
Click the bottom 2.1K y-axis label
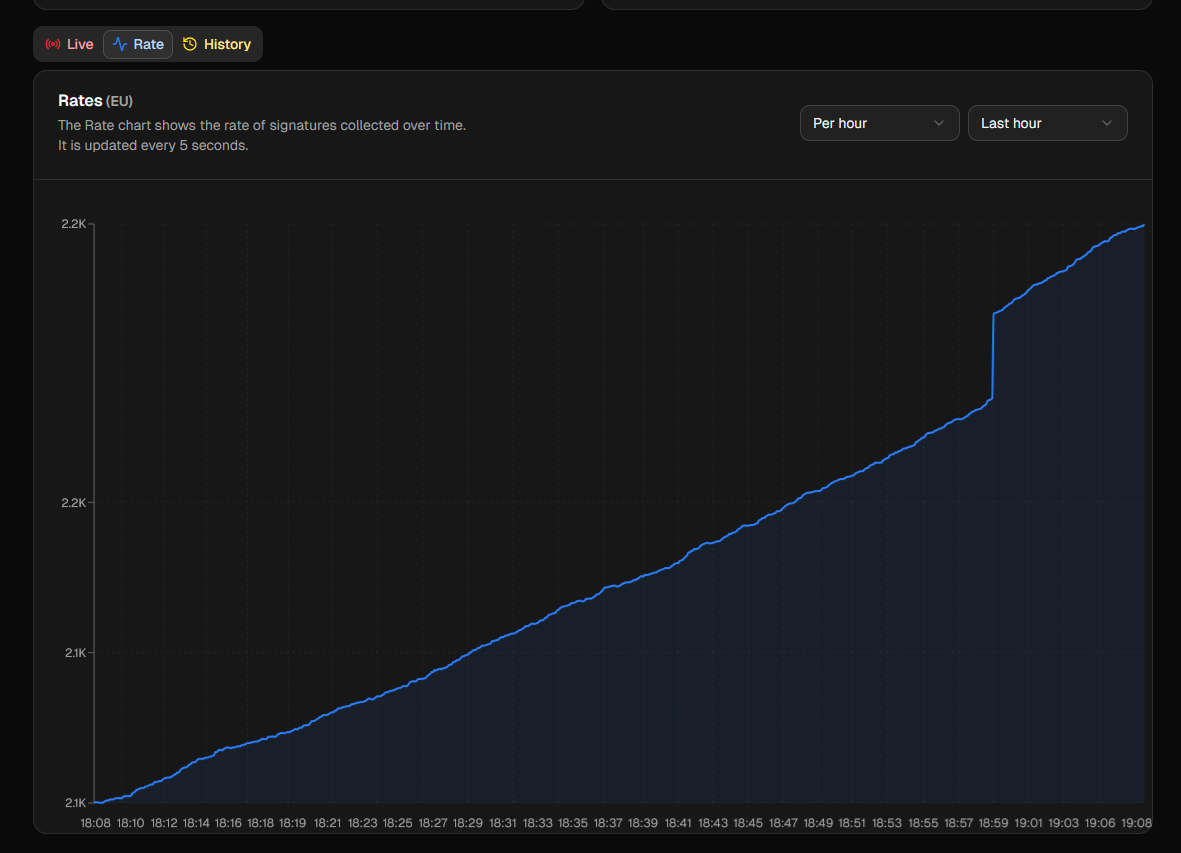tap(75, 803)
